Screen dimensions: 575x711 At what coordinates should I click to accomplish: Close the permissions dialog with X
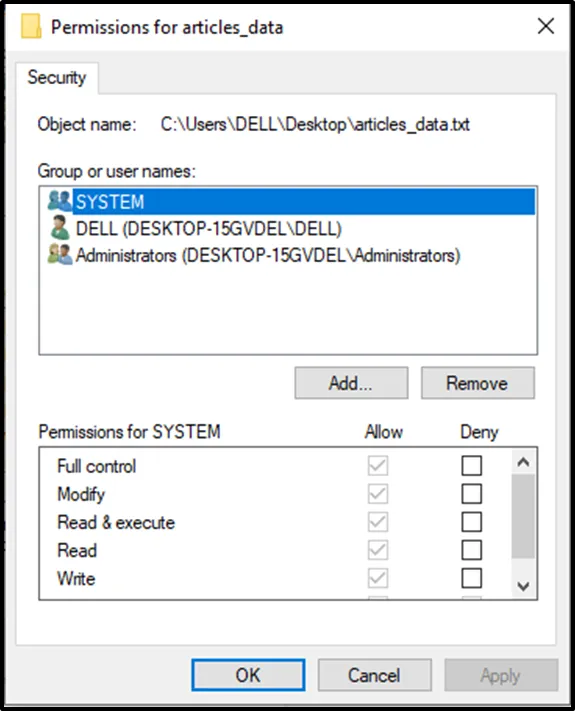[546, 26]
